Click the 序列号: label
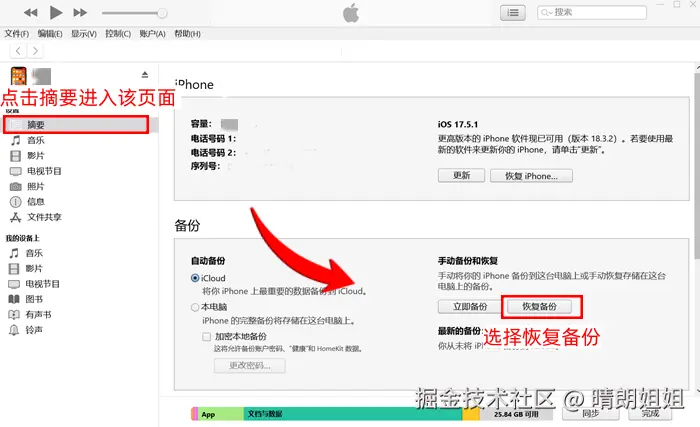The width and height of the screenshot is (700, 427). 205,166
